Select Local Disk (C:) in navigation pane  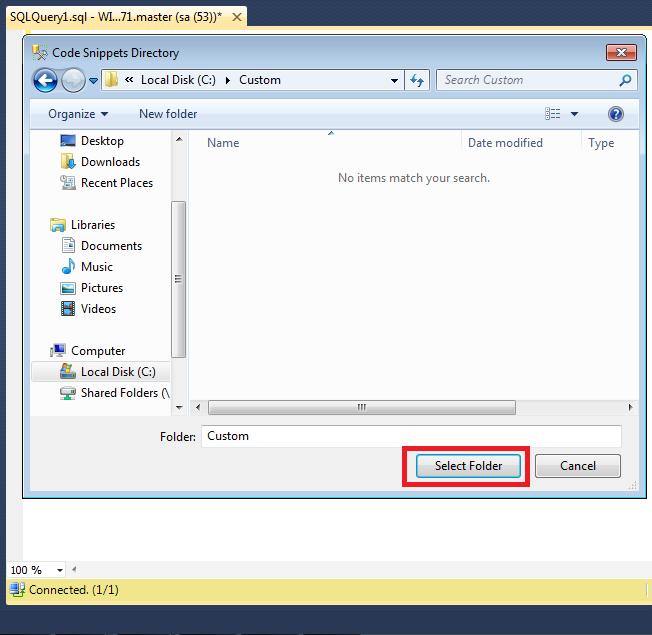point(118,372)
